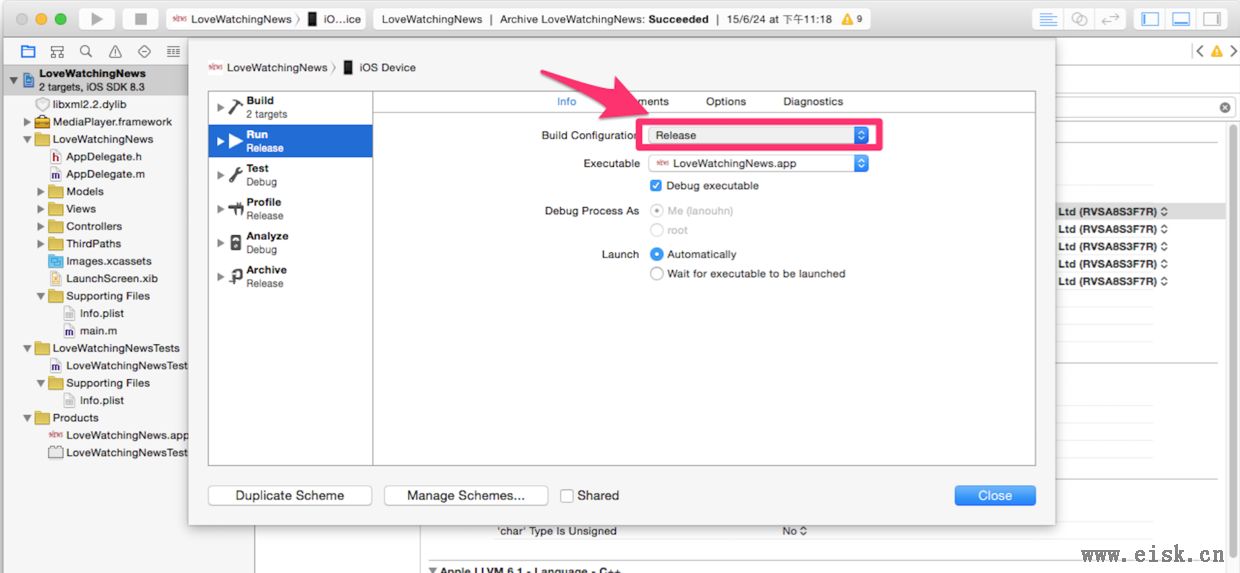Toggle the Debug executable checkbox
Image resolution: width=1240 pixels, height=573 pixels.
pyautogui.click(x=656, y=186)
